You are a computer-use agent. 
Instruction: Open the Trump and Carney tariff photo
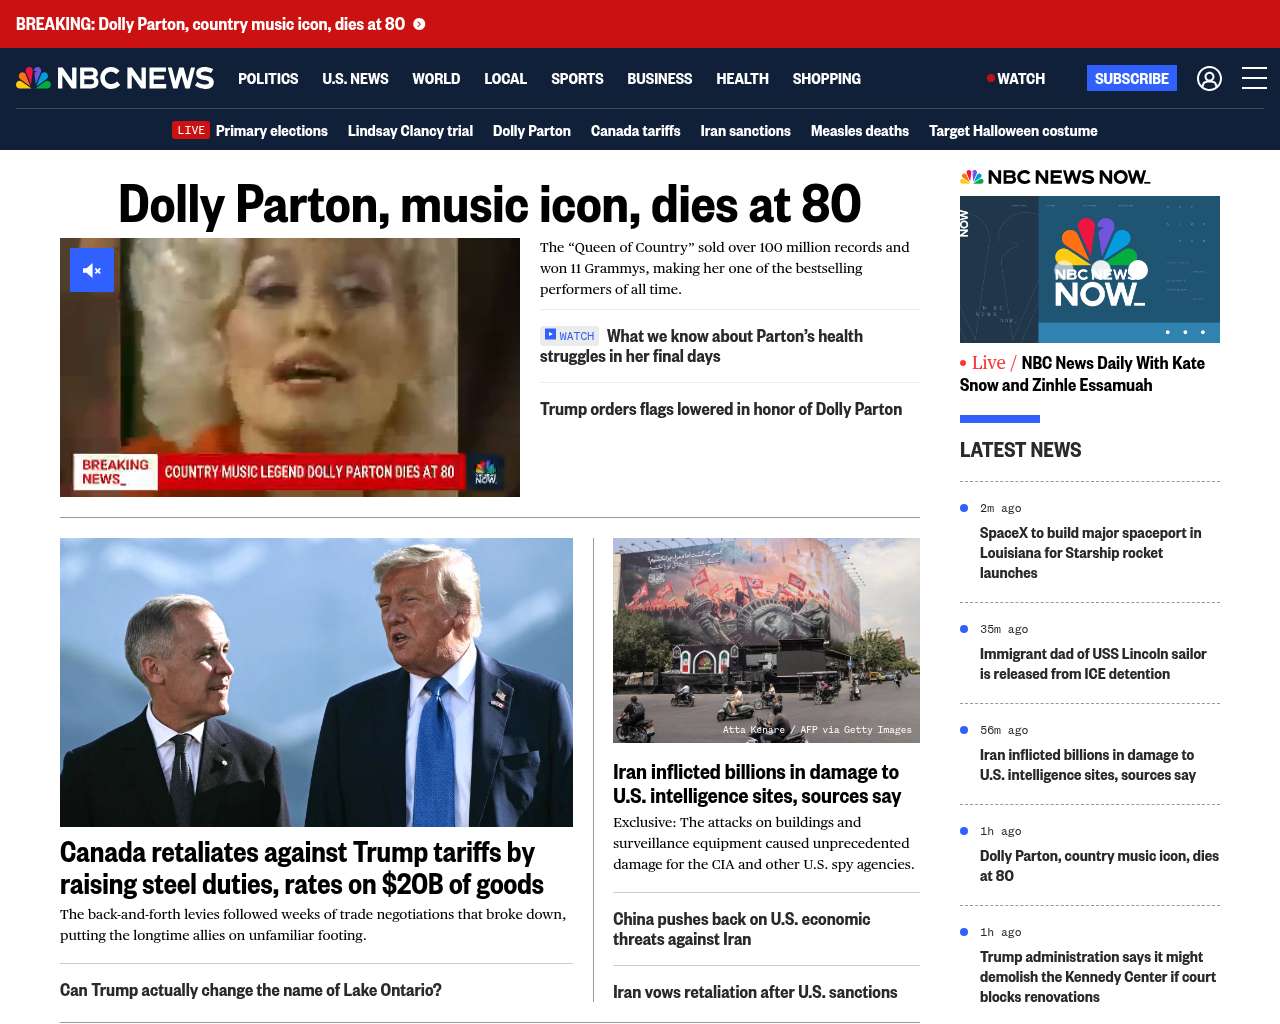(x=316, y=682)
